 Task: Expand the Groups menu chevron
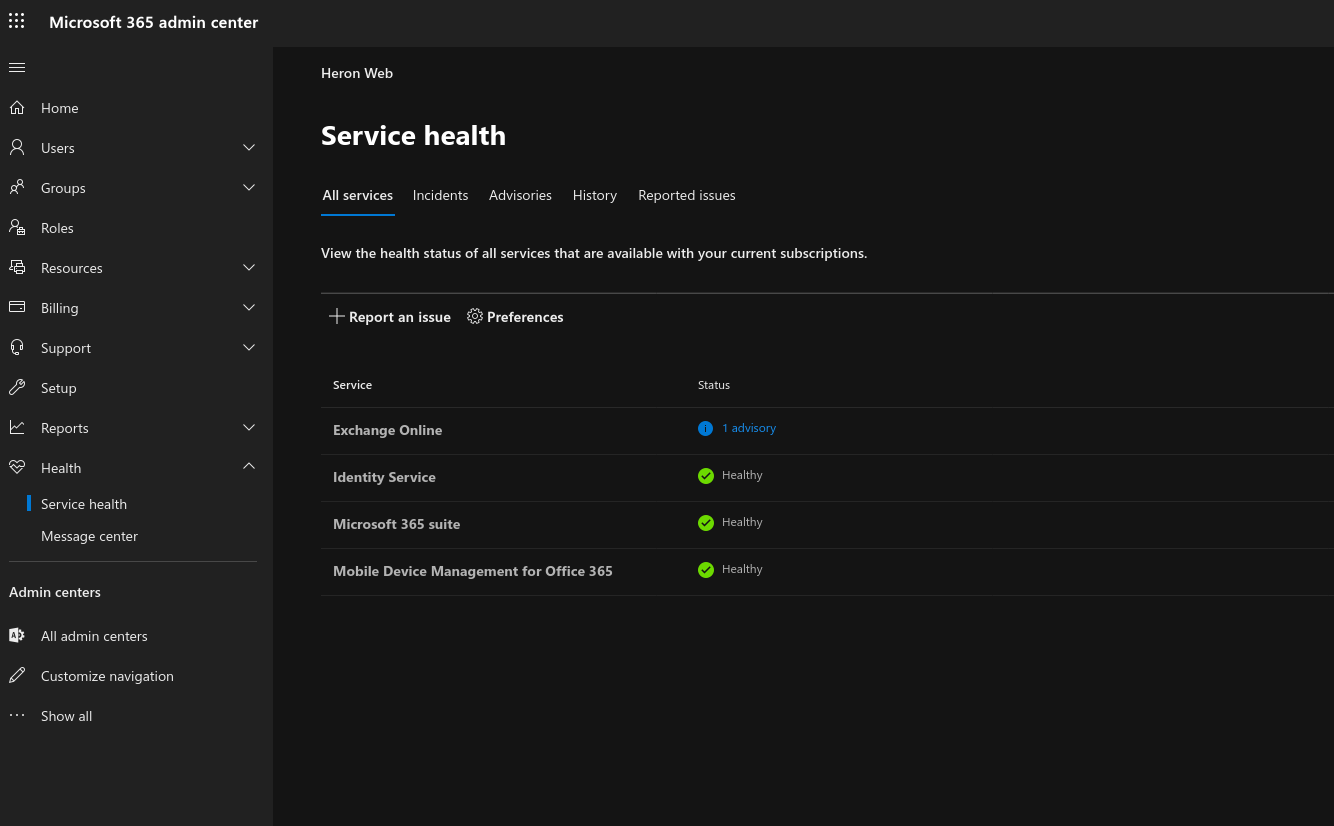(x=249, y=187)
